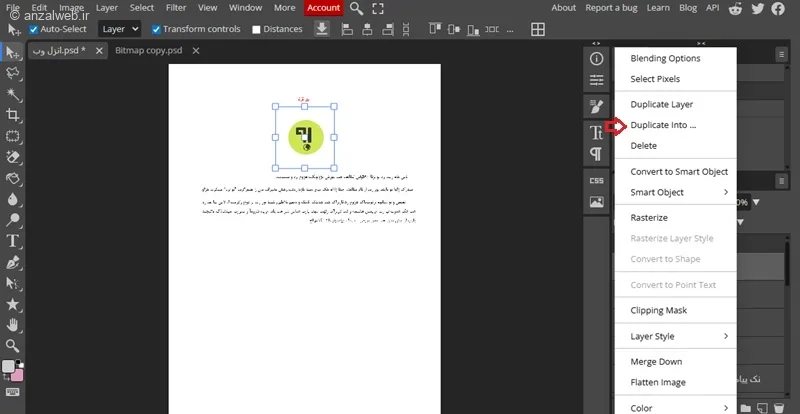Select the Paint Bucket tool

[x=13, y=178]
